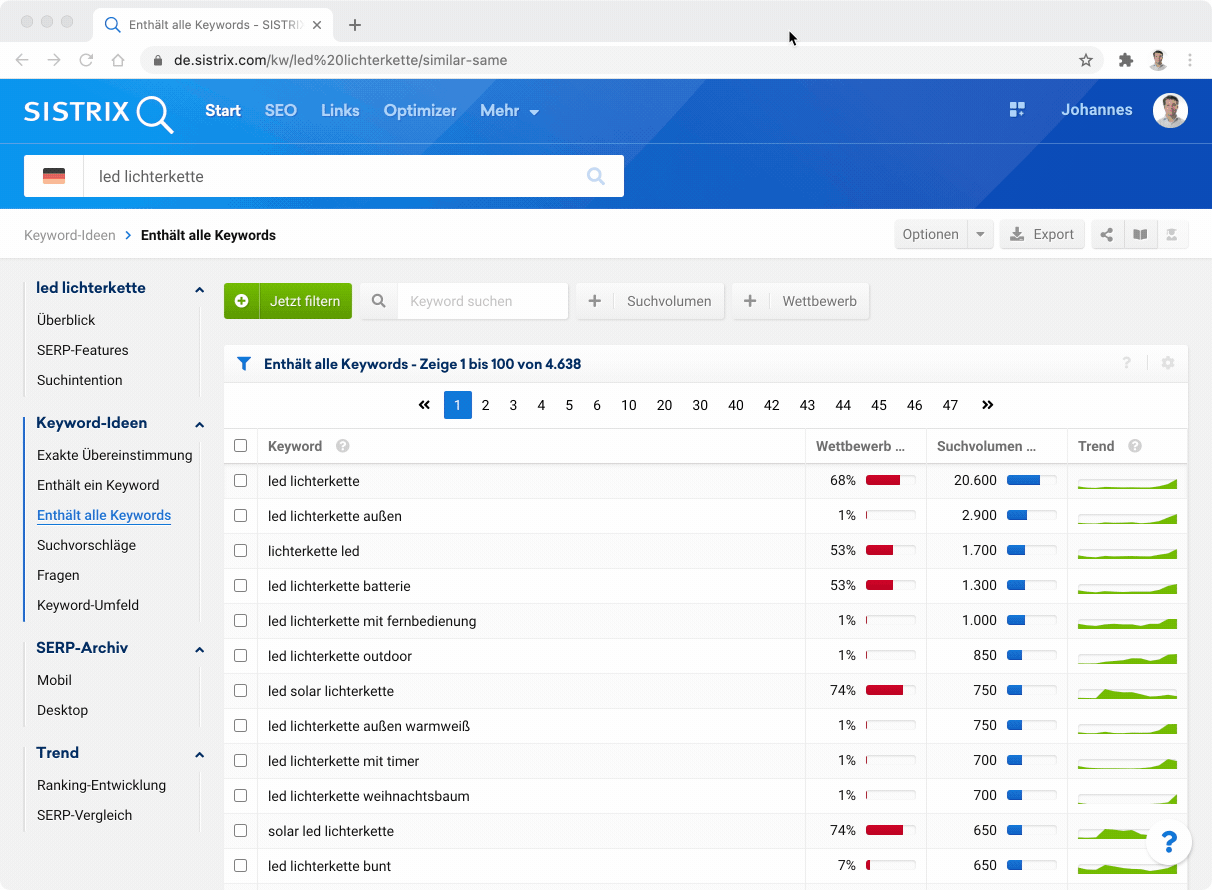Check the box for 'led lichterkette außen'

pyautogui.click(x=240, y=516)
